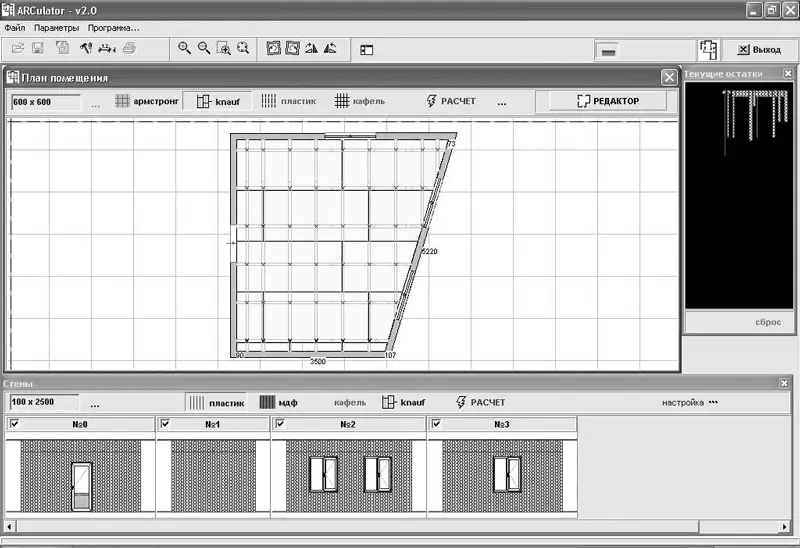Click ellipsis next to 600 x 600

95,105
